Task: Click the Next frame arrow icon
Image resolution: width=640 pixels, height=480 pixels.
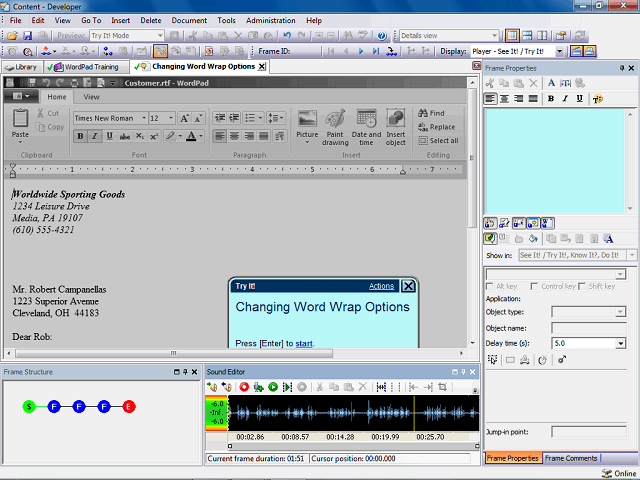Action: point(361,51)
